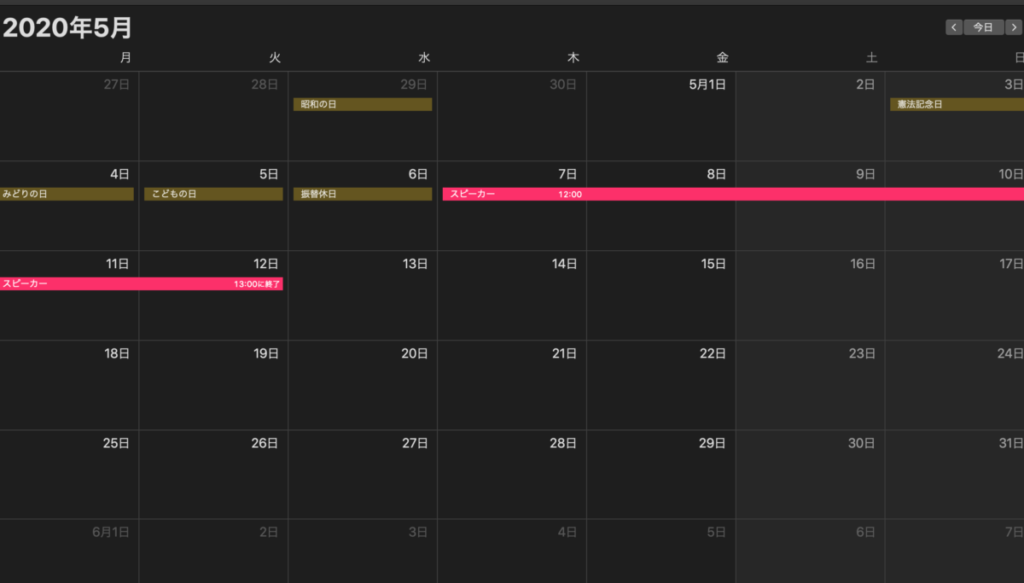
Task: Click the 28日 Thursday cell
Action: 512,480
